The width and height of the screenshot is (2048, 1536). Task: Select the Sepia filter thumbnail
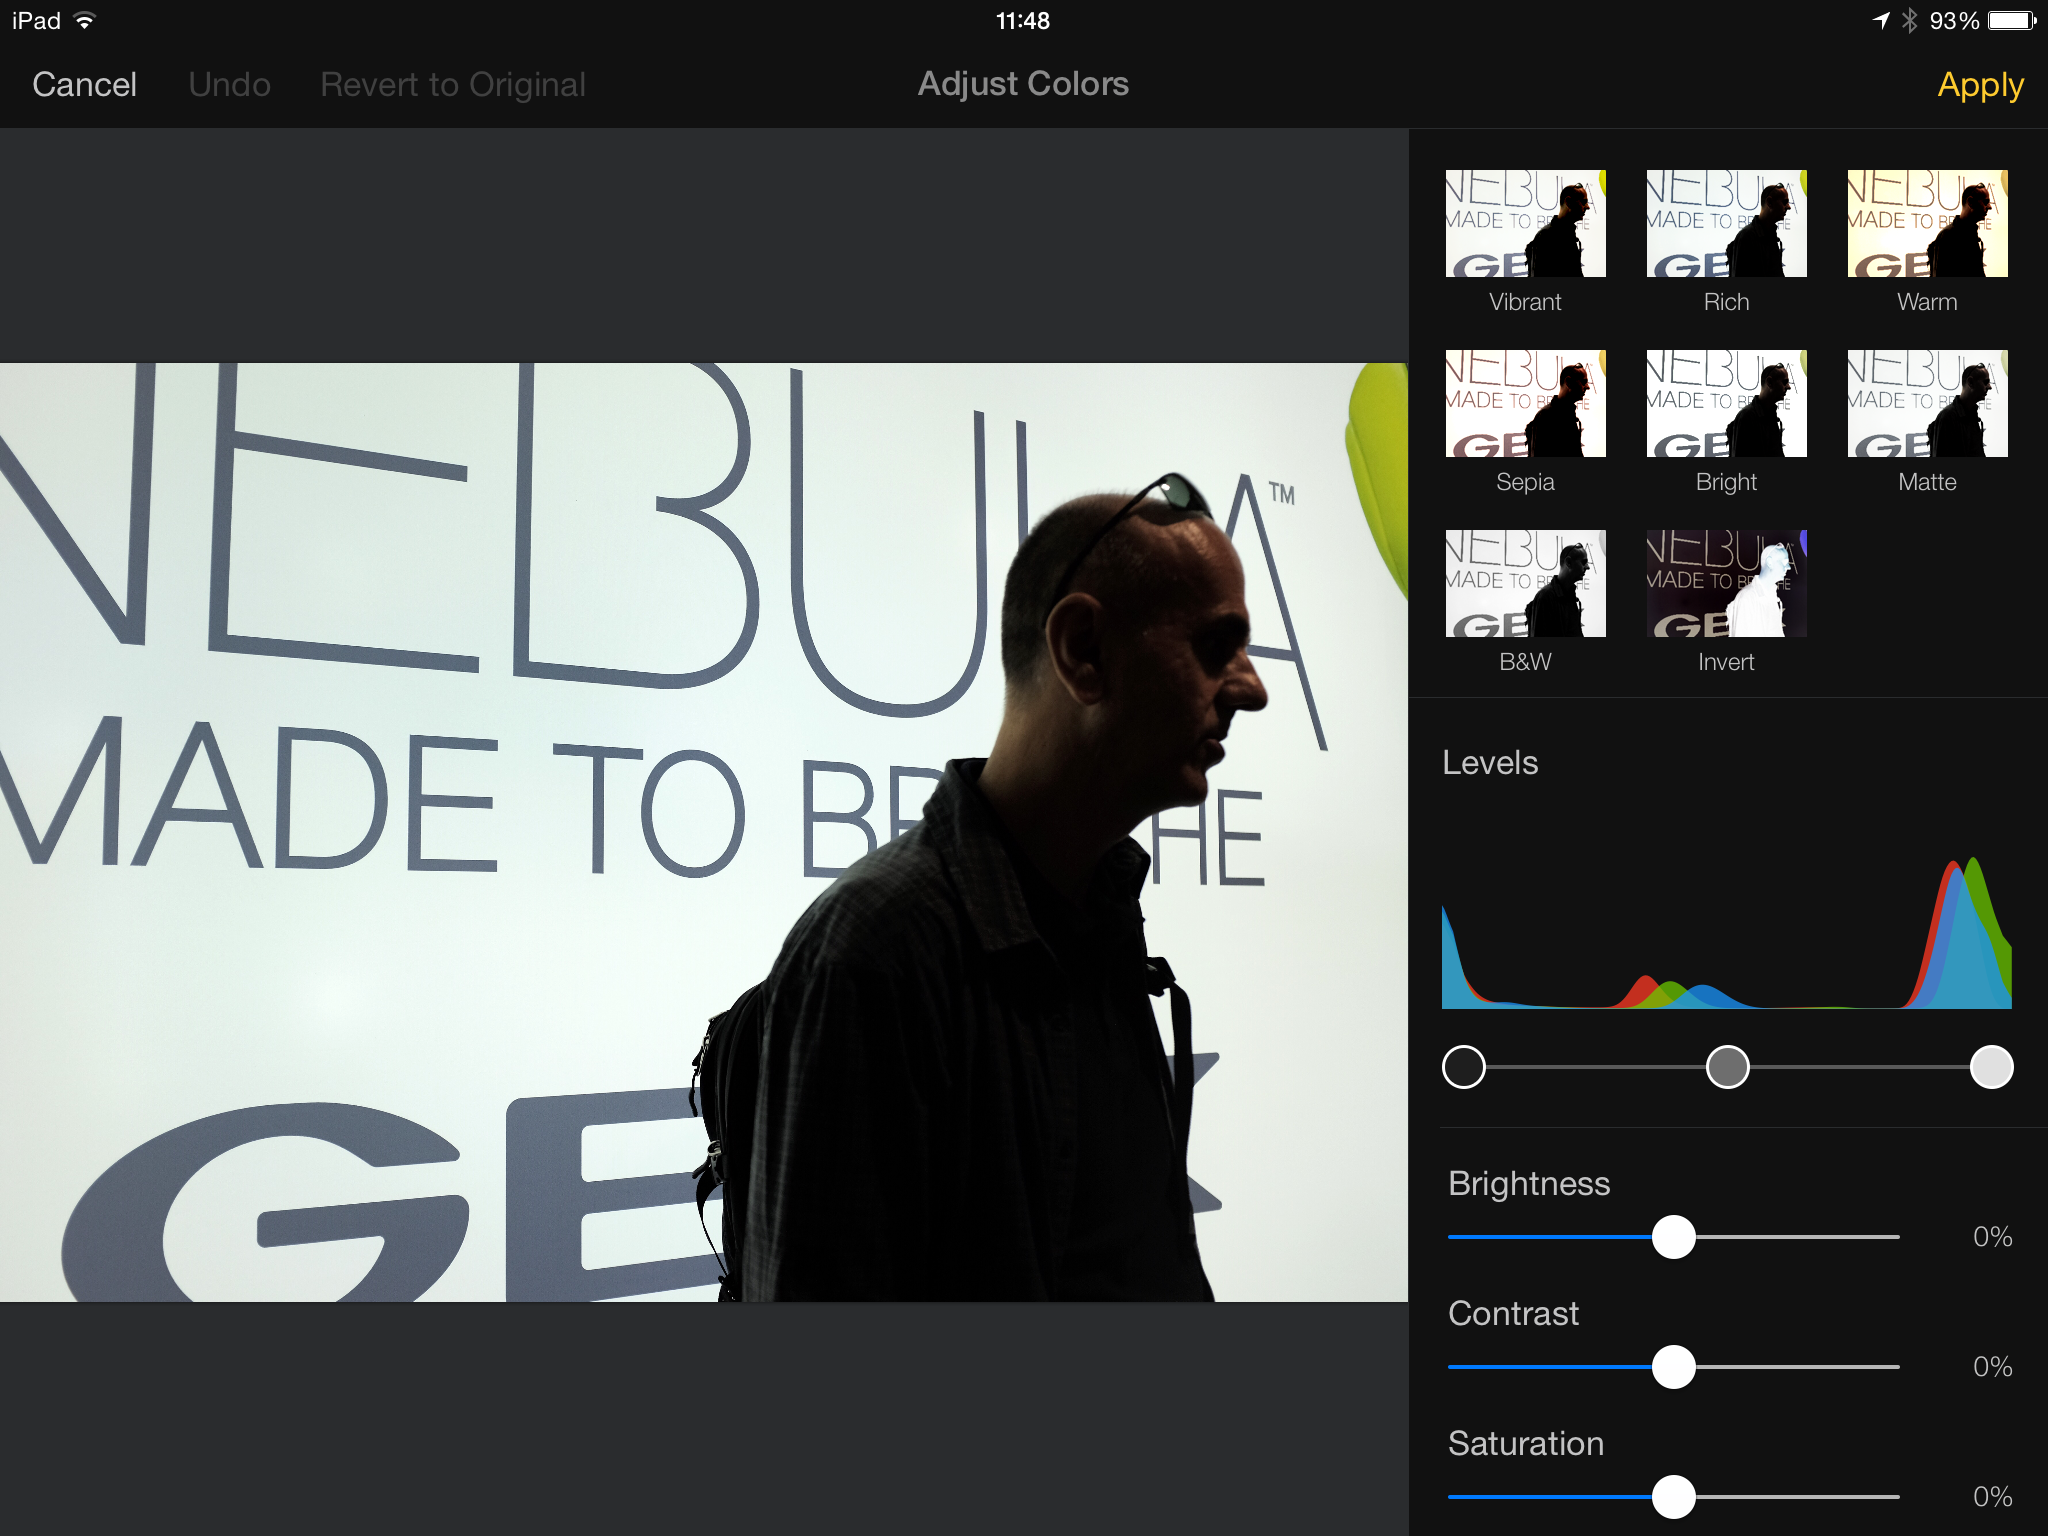pyautogui.click(x=1525, y=404)
